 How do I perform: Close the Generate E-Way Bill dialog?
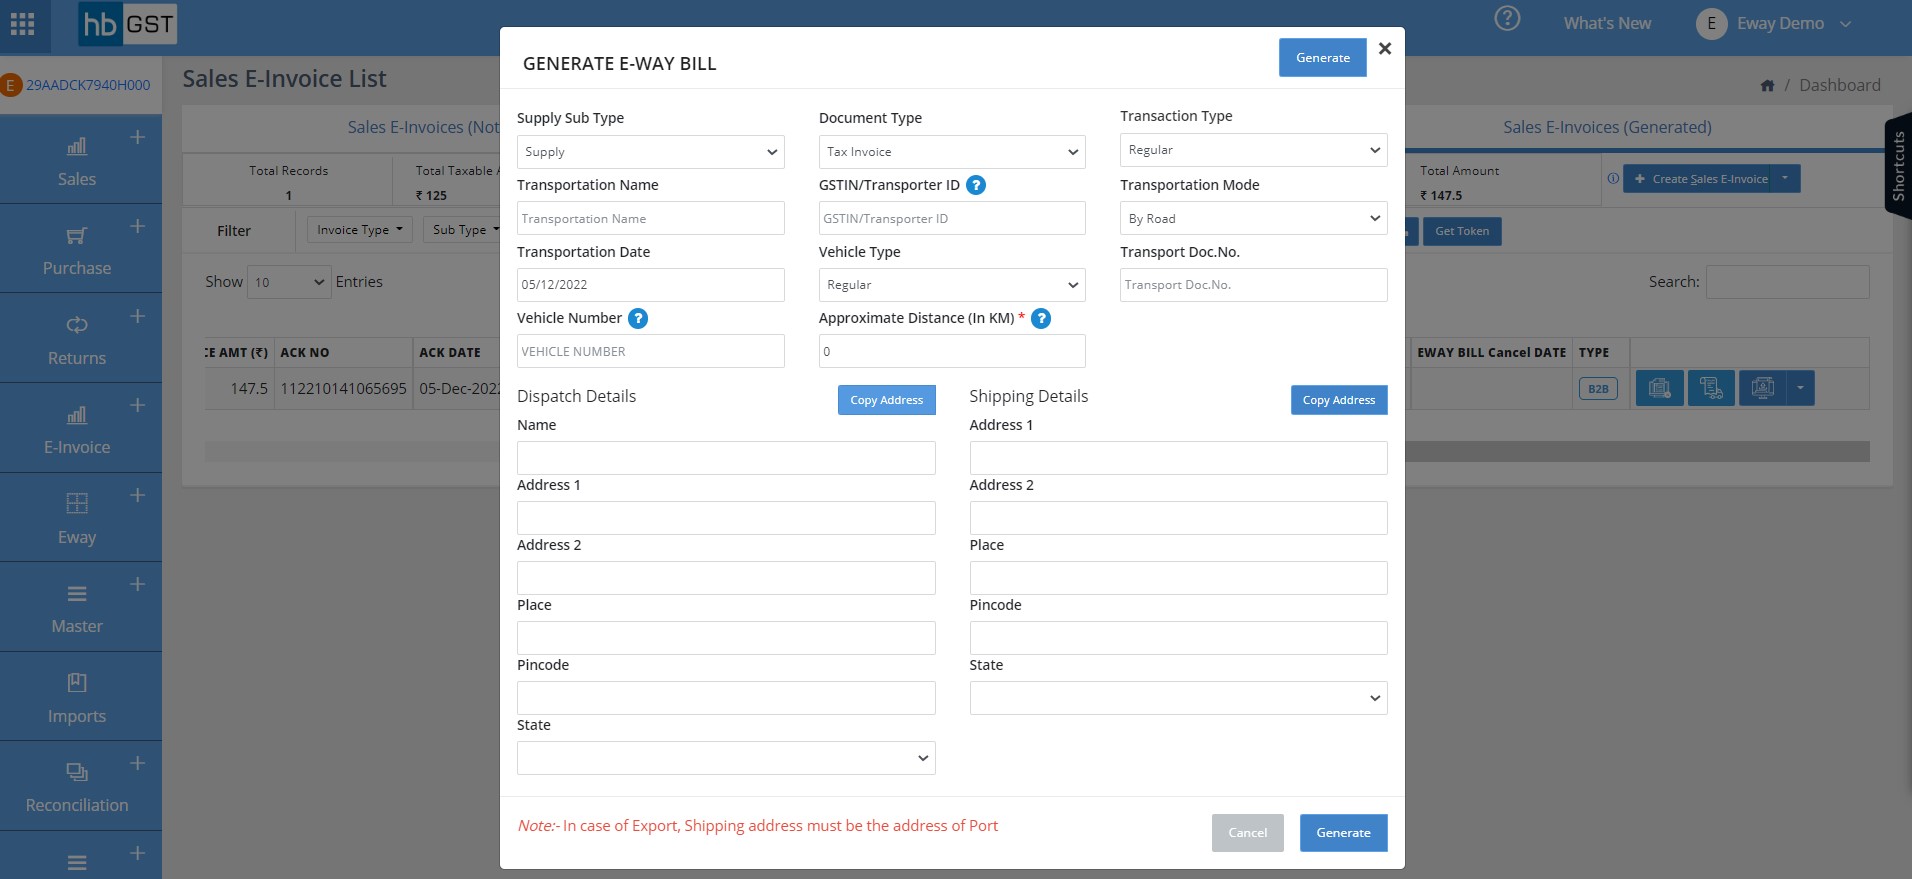[1385, 48]
